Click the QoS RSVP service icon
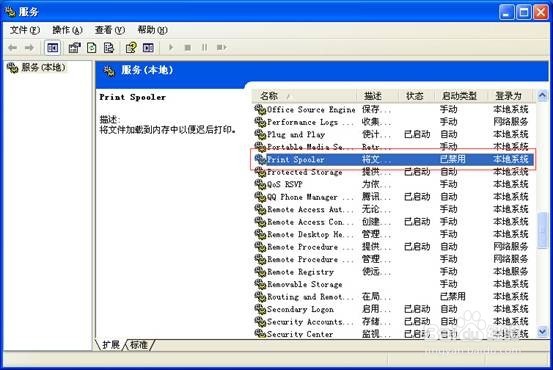The image size is (553, 370). click(260, 184)
